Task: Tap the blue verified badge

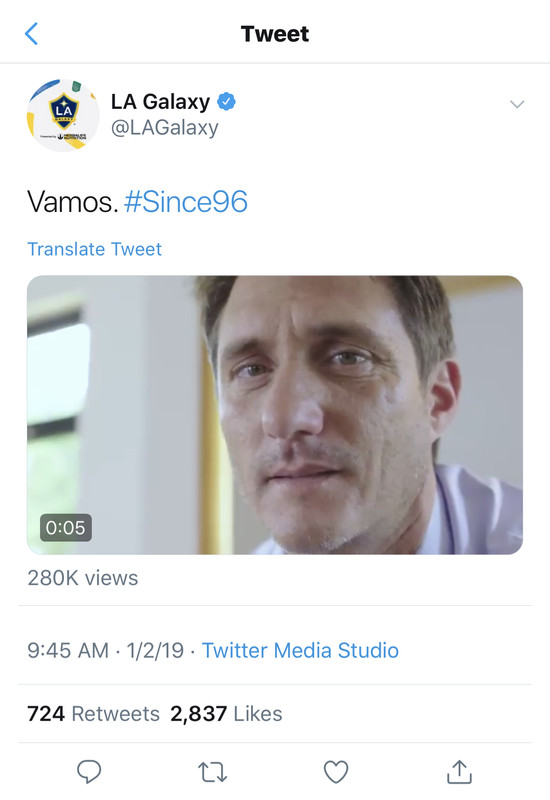Action: click(227, 102)
